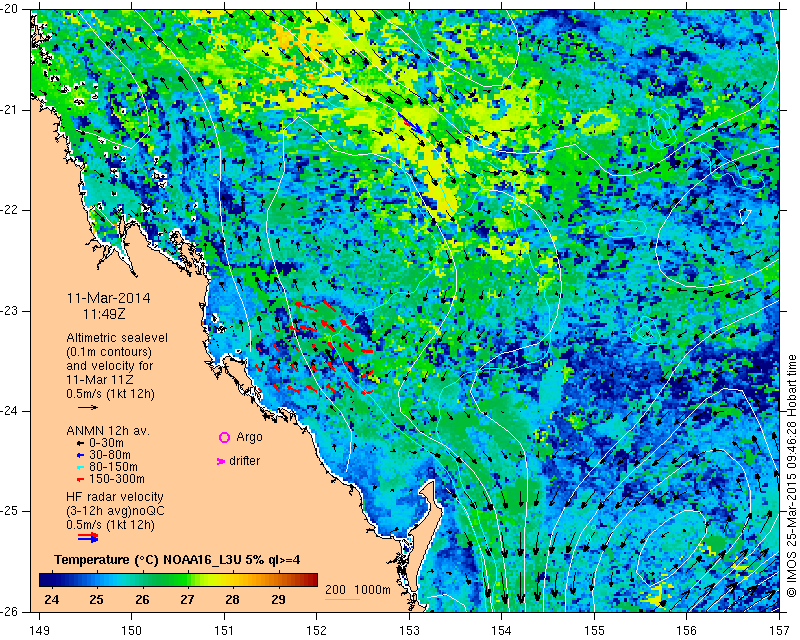Click the 150-300m depth label
The width and height of the screenshot is (800, 640).
117,479
